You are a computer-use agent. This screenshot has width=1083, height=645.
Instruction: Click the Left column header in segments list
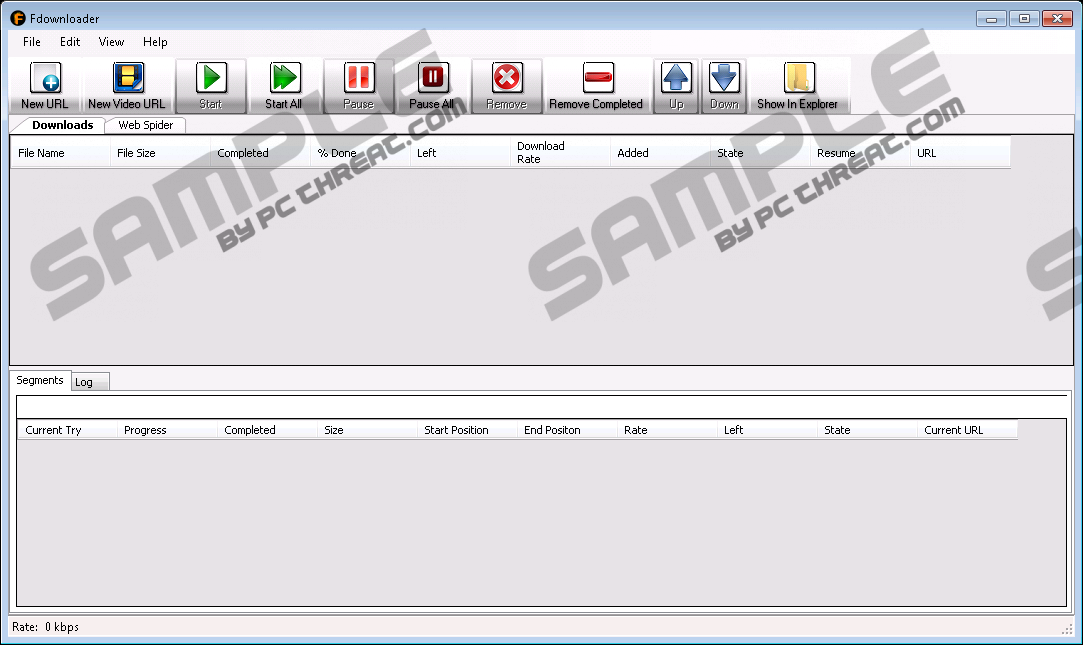tap(767, 430)
